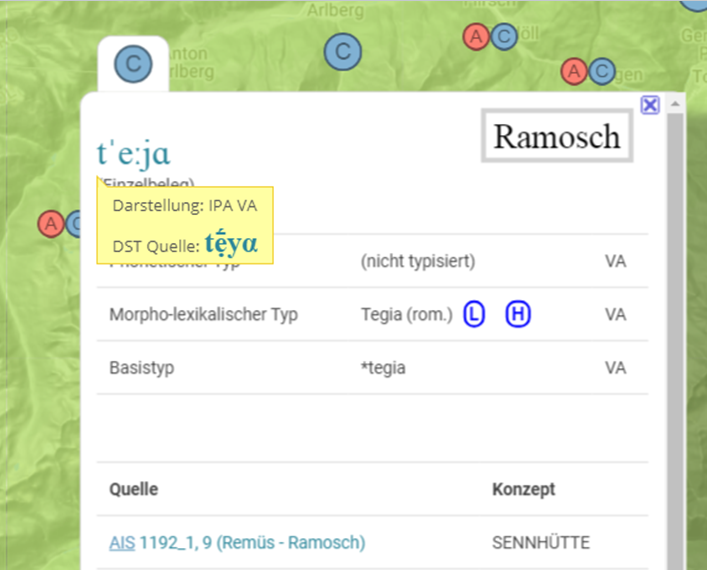Click the *tegia base type value
The image size is (707, 570).
[383, 368]
